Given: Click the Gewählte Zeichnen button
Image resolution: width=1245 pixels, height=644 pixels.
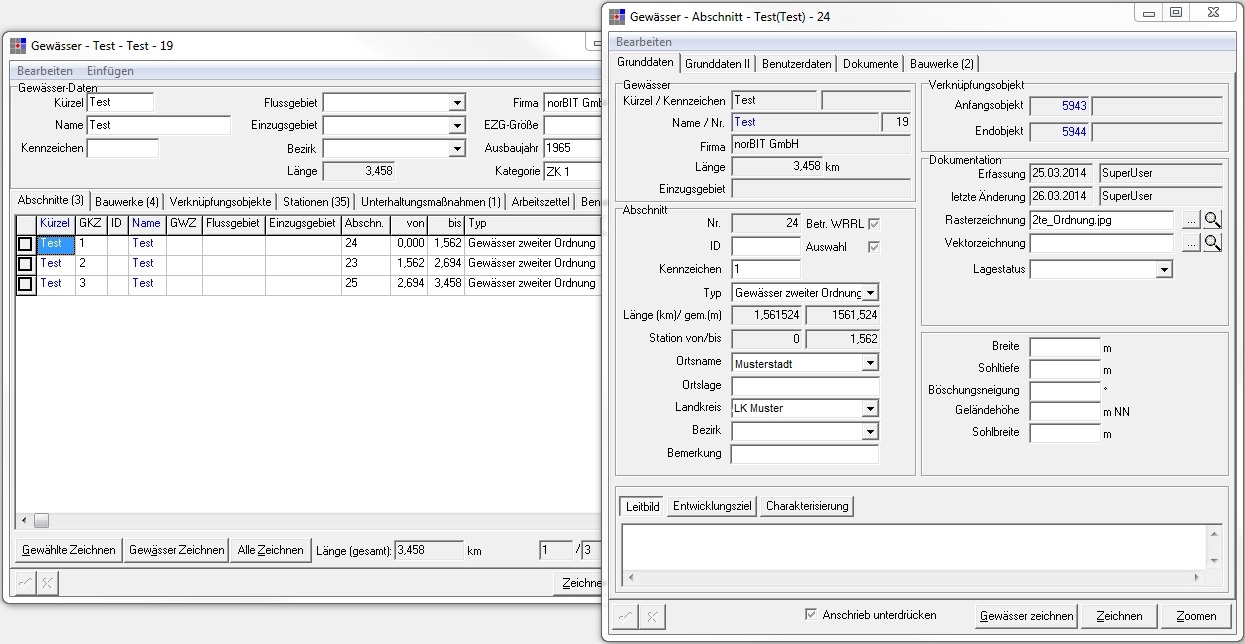Looking at the screenshot, I should [x=69, y=550].
